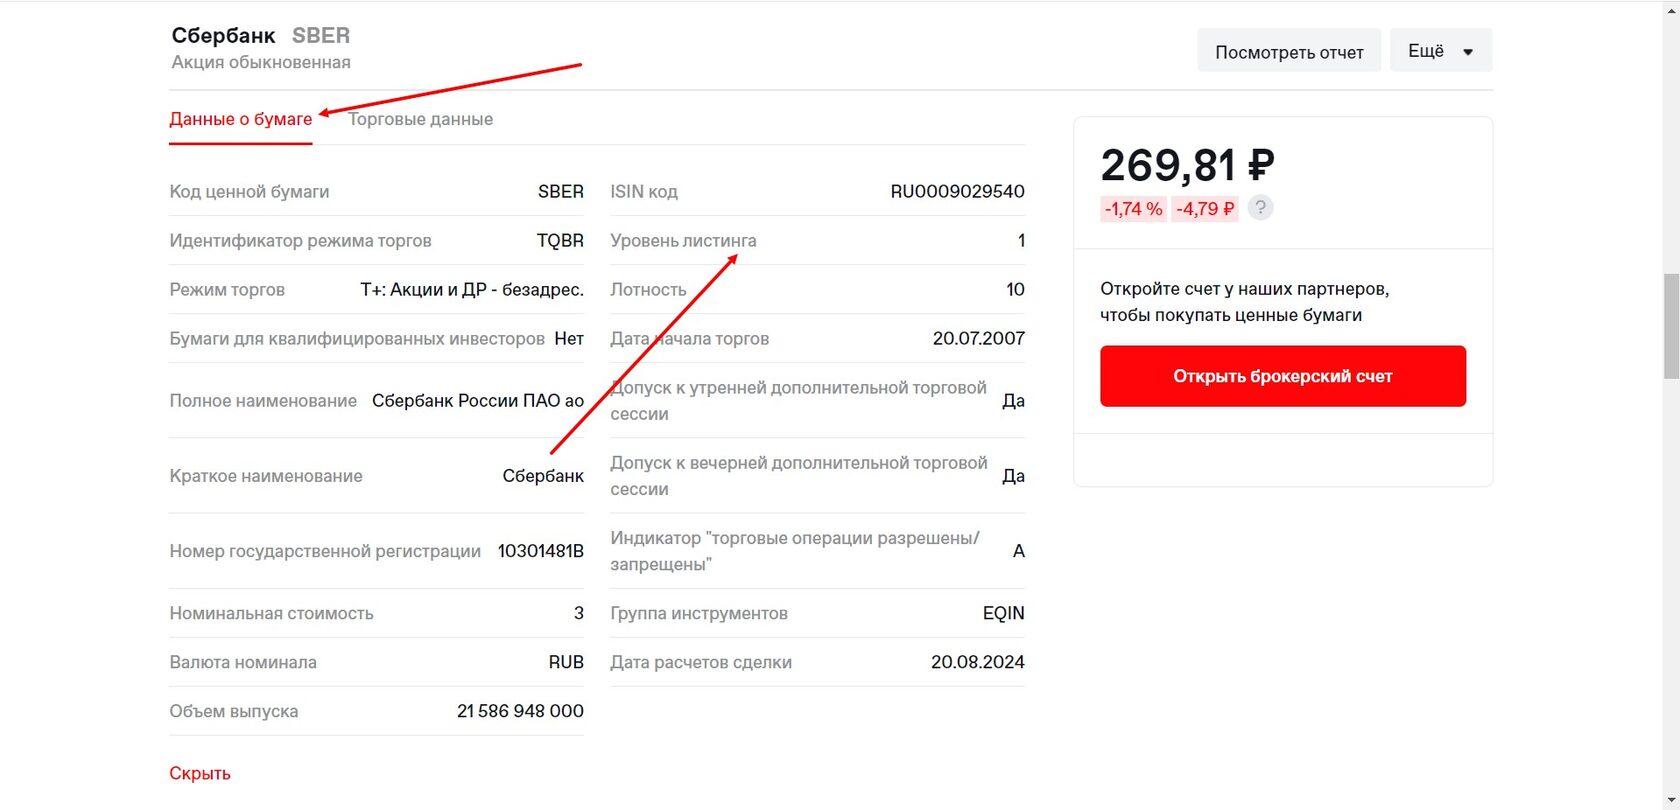Screen dimensions: 1680x810
Task: Click the SBER value for Код ценной бумаги
Action: 560,192
